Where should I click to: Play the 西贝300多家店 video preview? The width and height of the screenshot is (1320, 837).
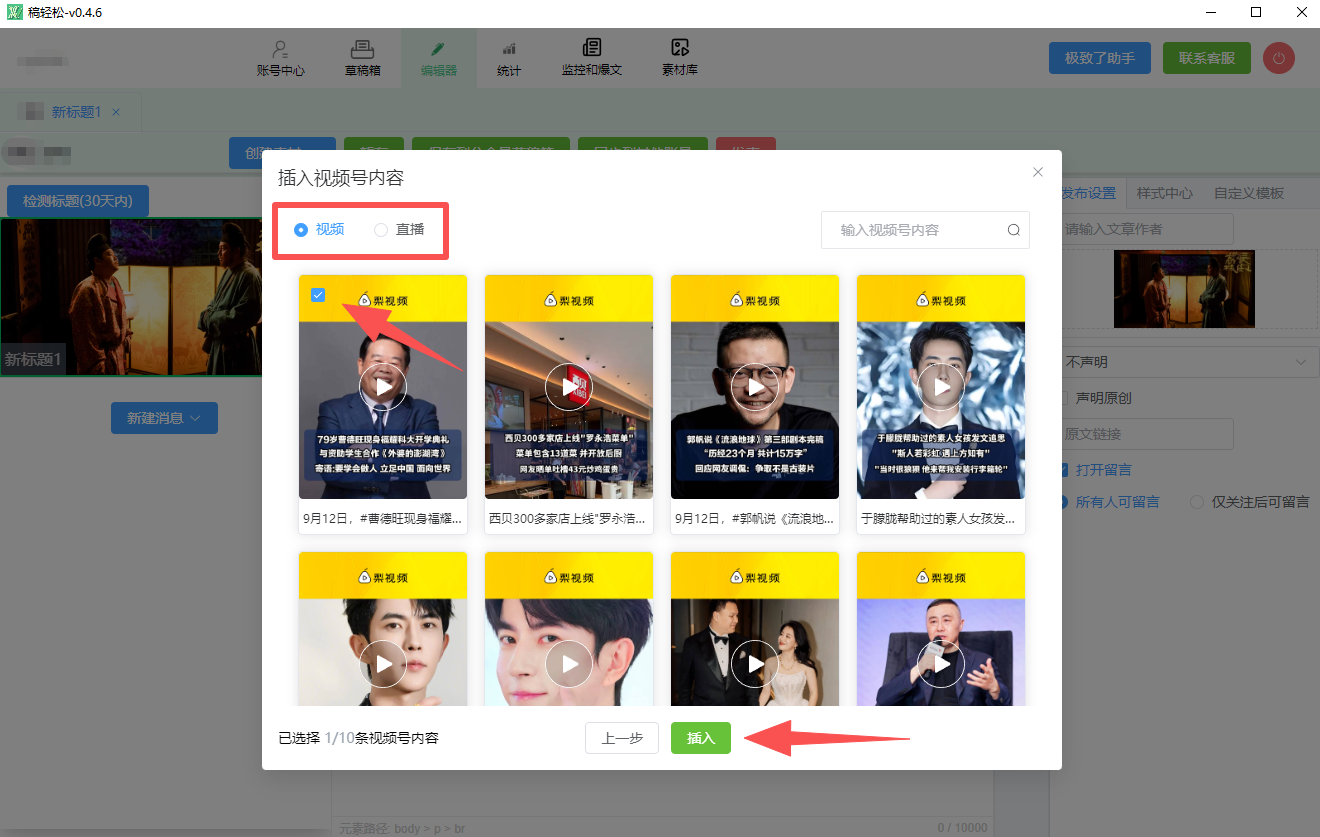coord(569,386)
